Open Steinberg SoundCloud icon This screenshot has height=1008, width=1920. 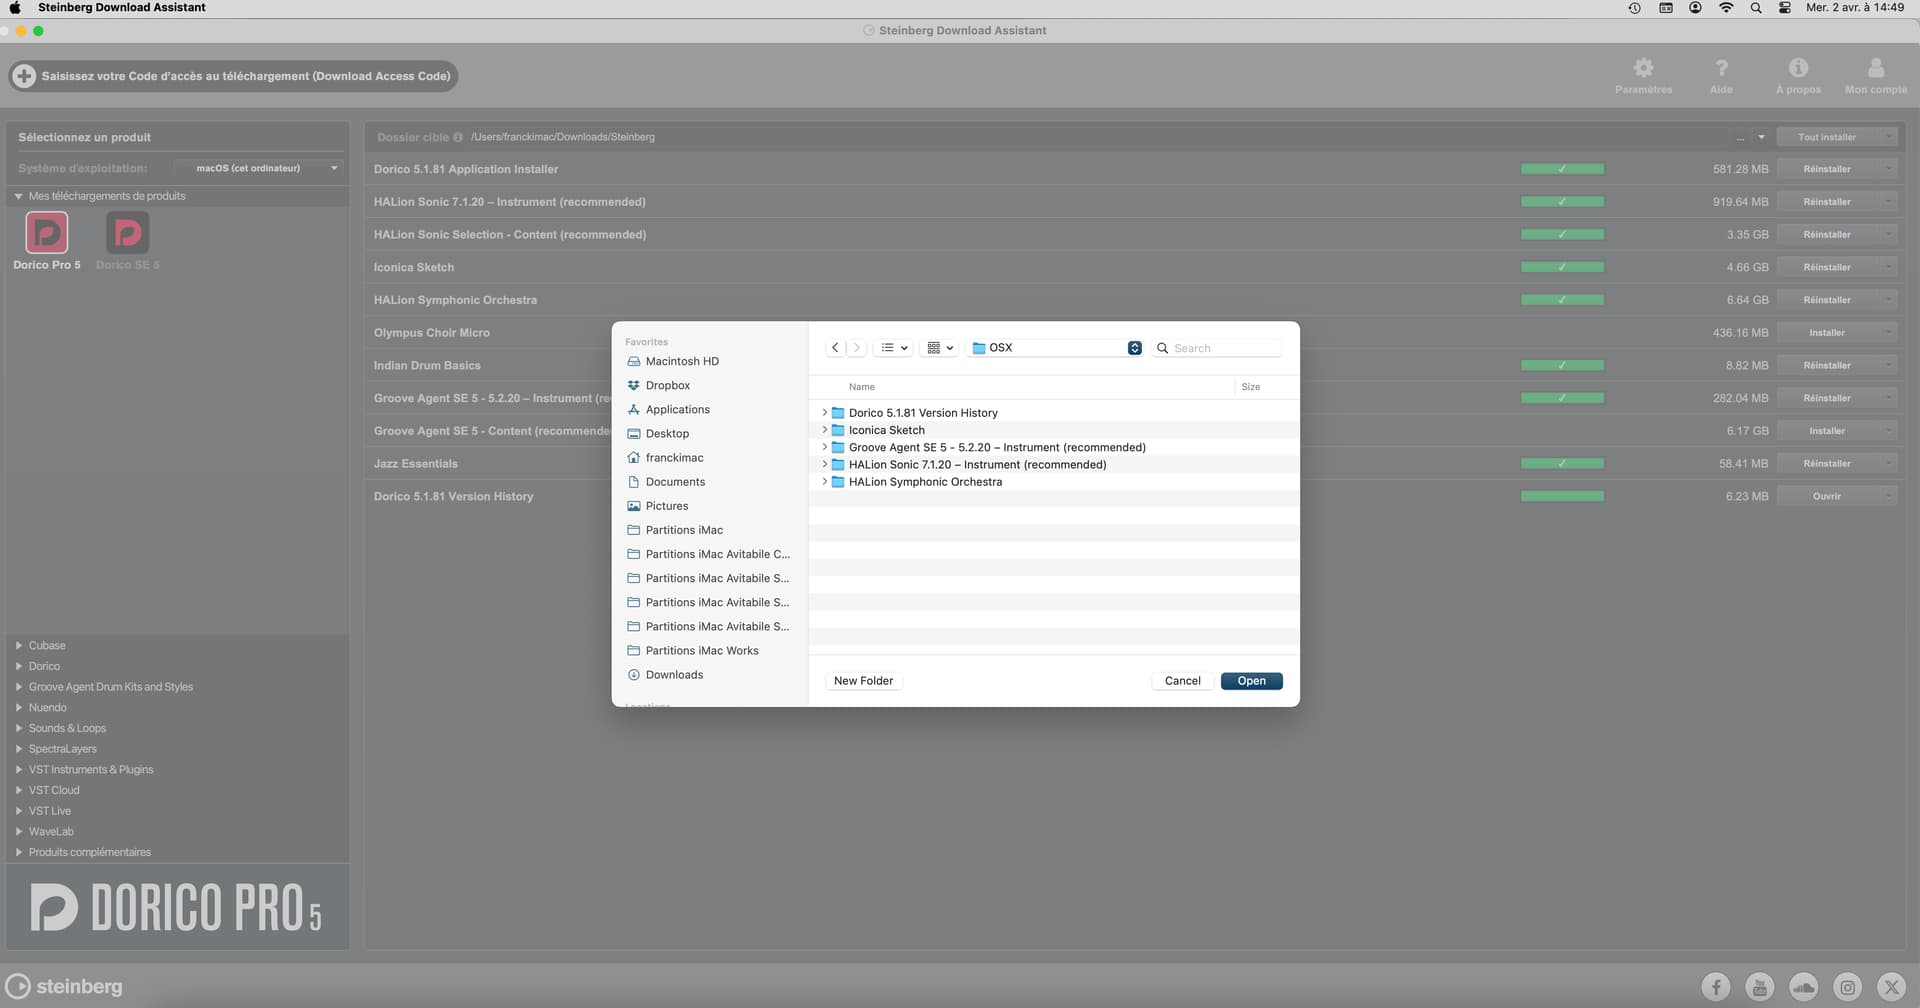click(1804, 987)
